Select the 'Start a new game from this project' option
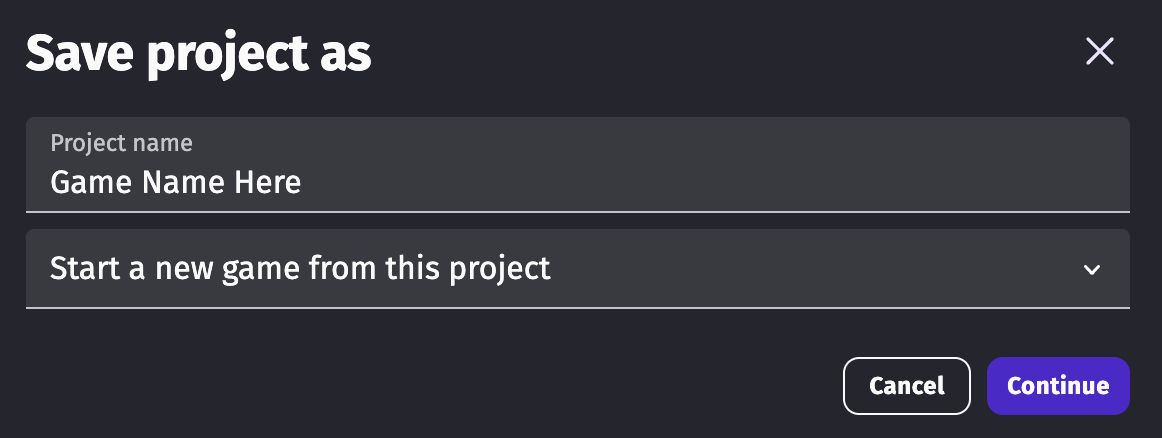The height and width of the screenshot is (438, 1162). coord(300,268)
